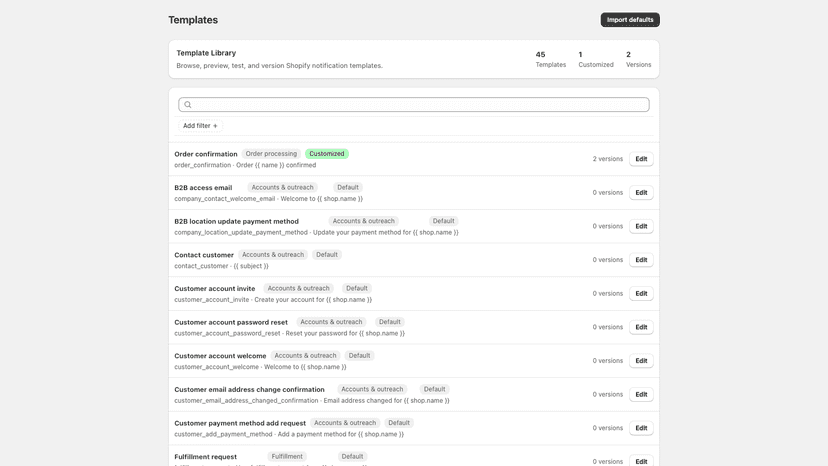Click the Import defaults button

629,20
